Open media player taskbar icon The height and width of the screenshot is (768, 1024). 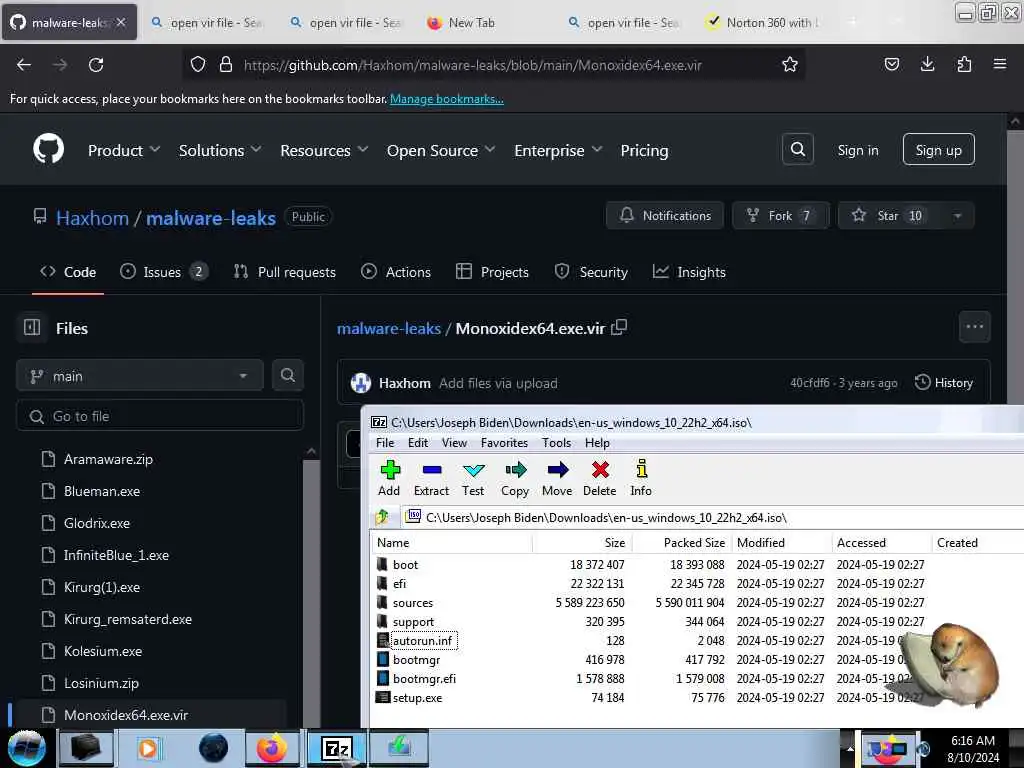coord(148,748)
